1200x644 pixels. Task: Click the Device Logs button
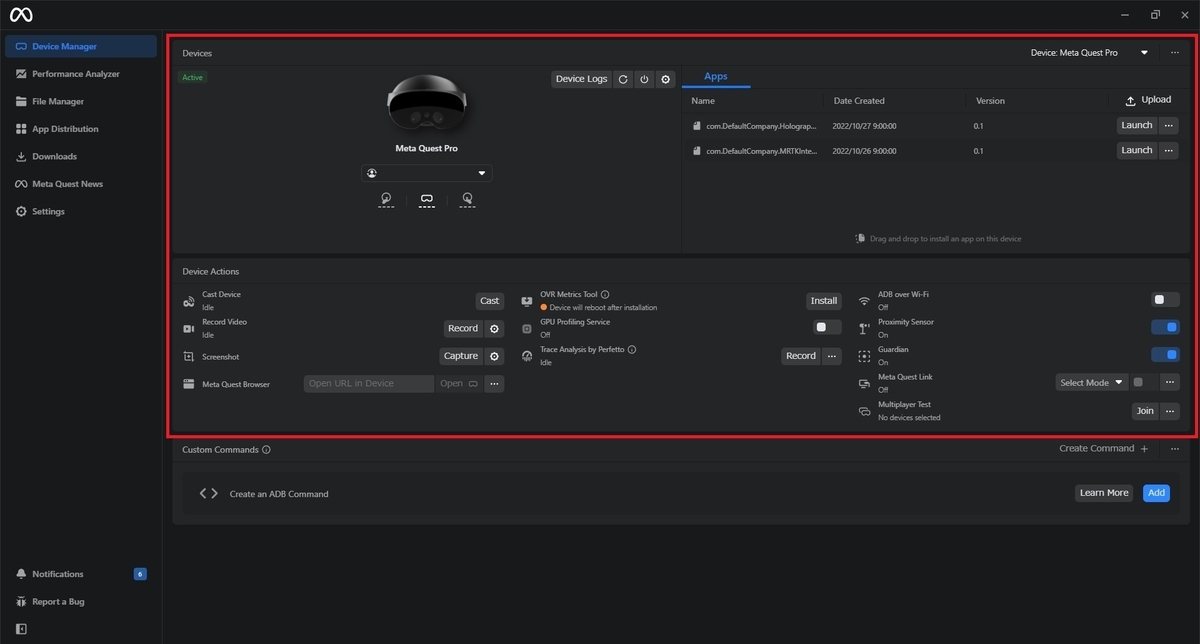[x=581, y=79]
